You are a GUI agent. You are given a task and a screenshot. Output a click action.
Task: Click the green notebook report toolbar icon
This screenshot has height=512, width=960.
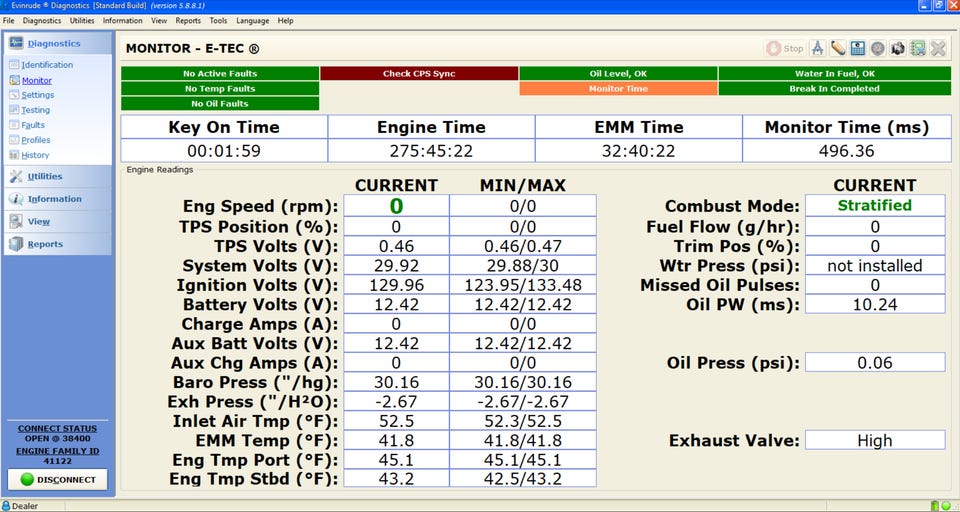tap(918, 48)
